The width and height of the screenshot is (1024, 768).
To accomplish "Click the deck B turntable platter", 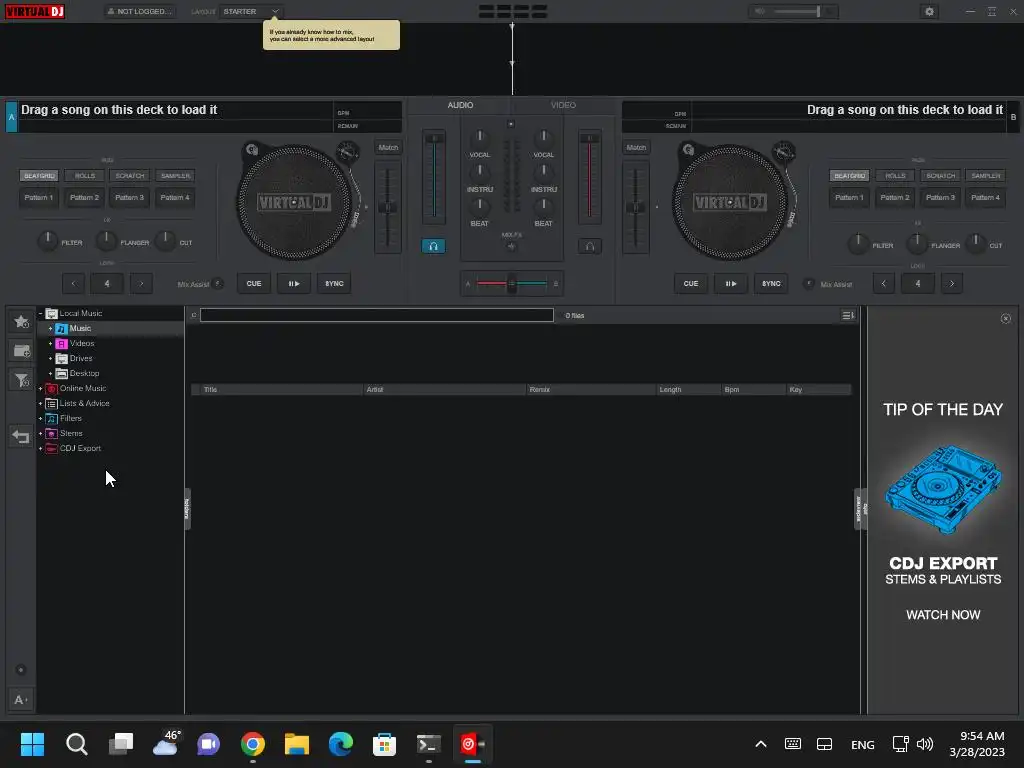I will click(x=729, y=202).
